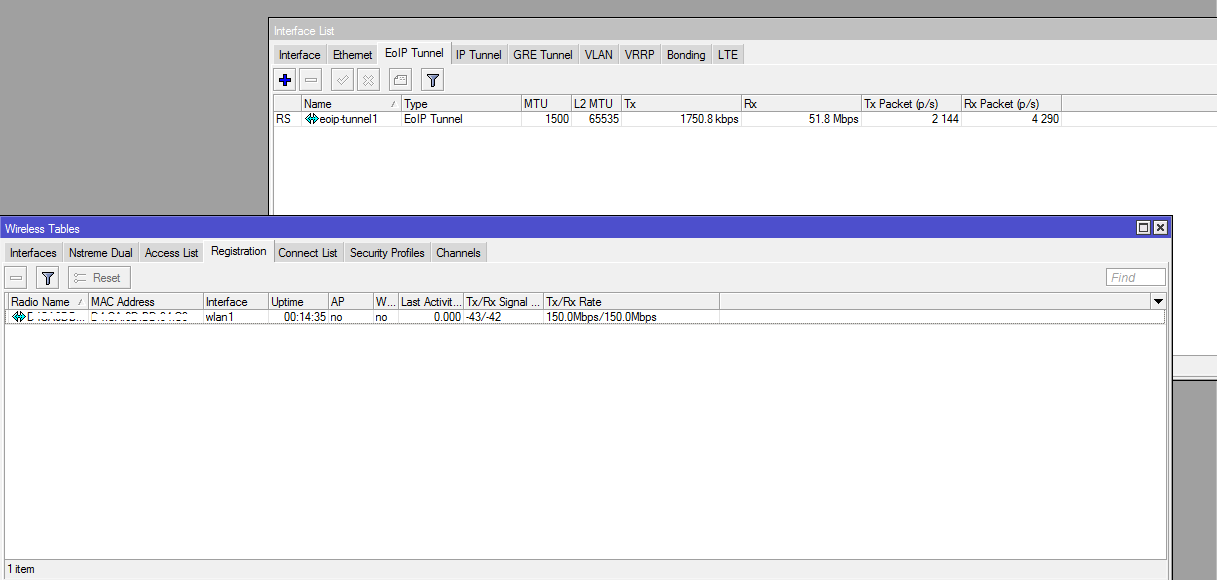Open the GRE Tunnel tab

tap(543, 55)
